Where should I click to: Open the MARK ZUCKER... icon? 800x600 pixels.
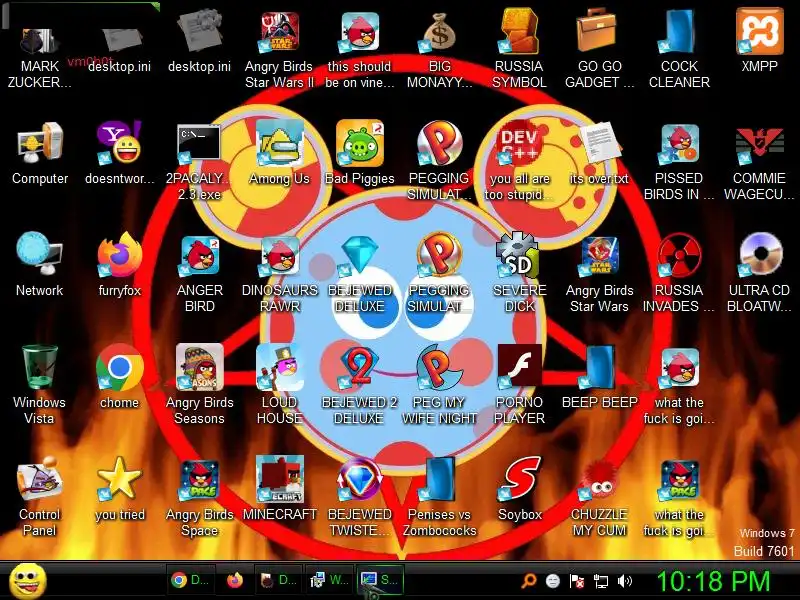(x=40, y=39)
